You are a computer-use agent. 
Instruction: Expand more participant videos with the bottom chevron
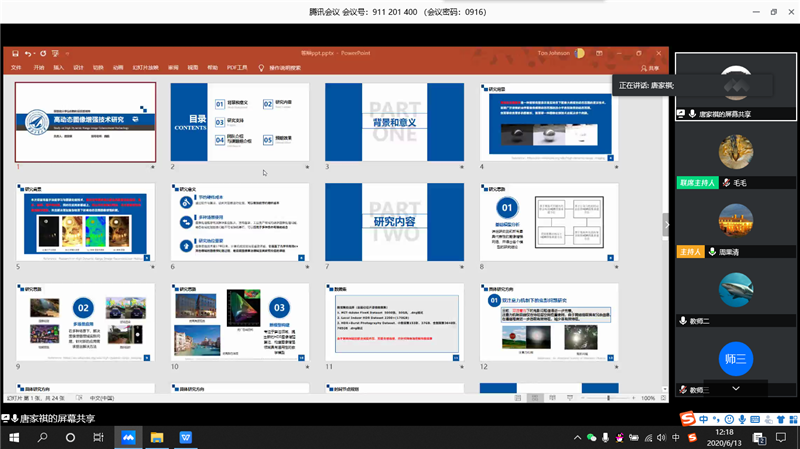tap(736, 387)
